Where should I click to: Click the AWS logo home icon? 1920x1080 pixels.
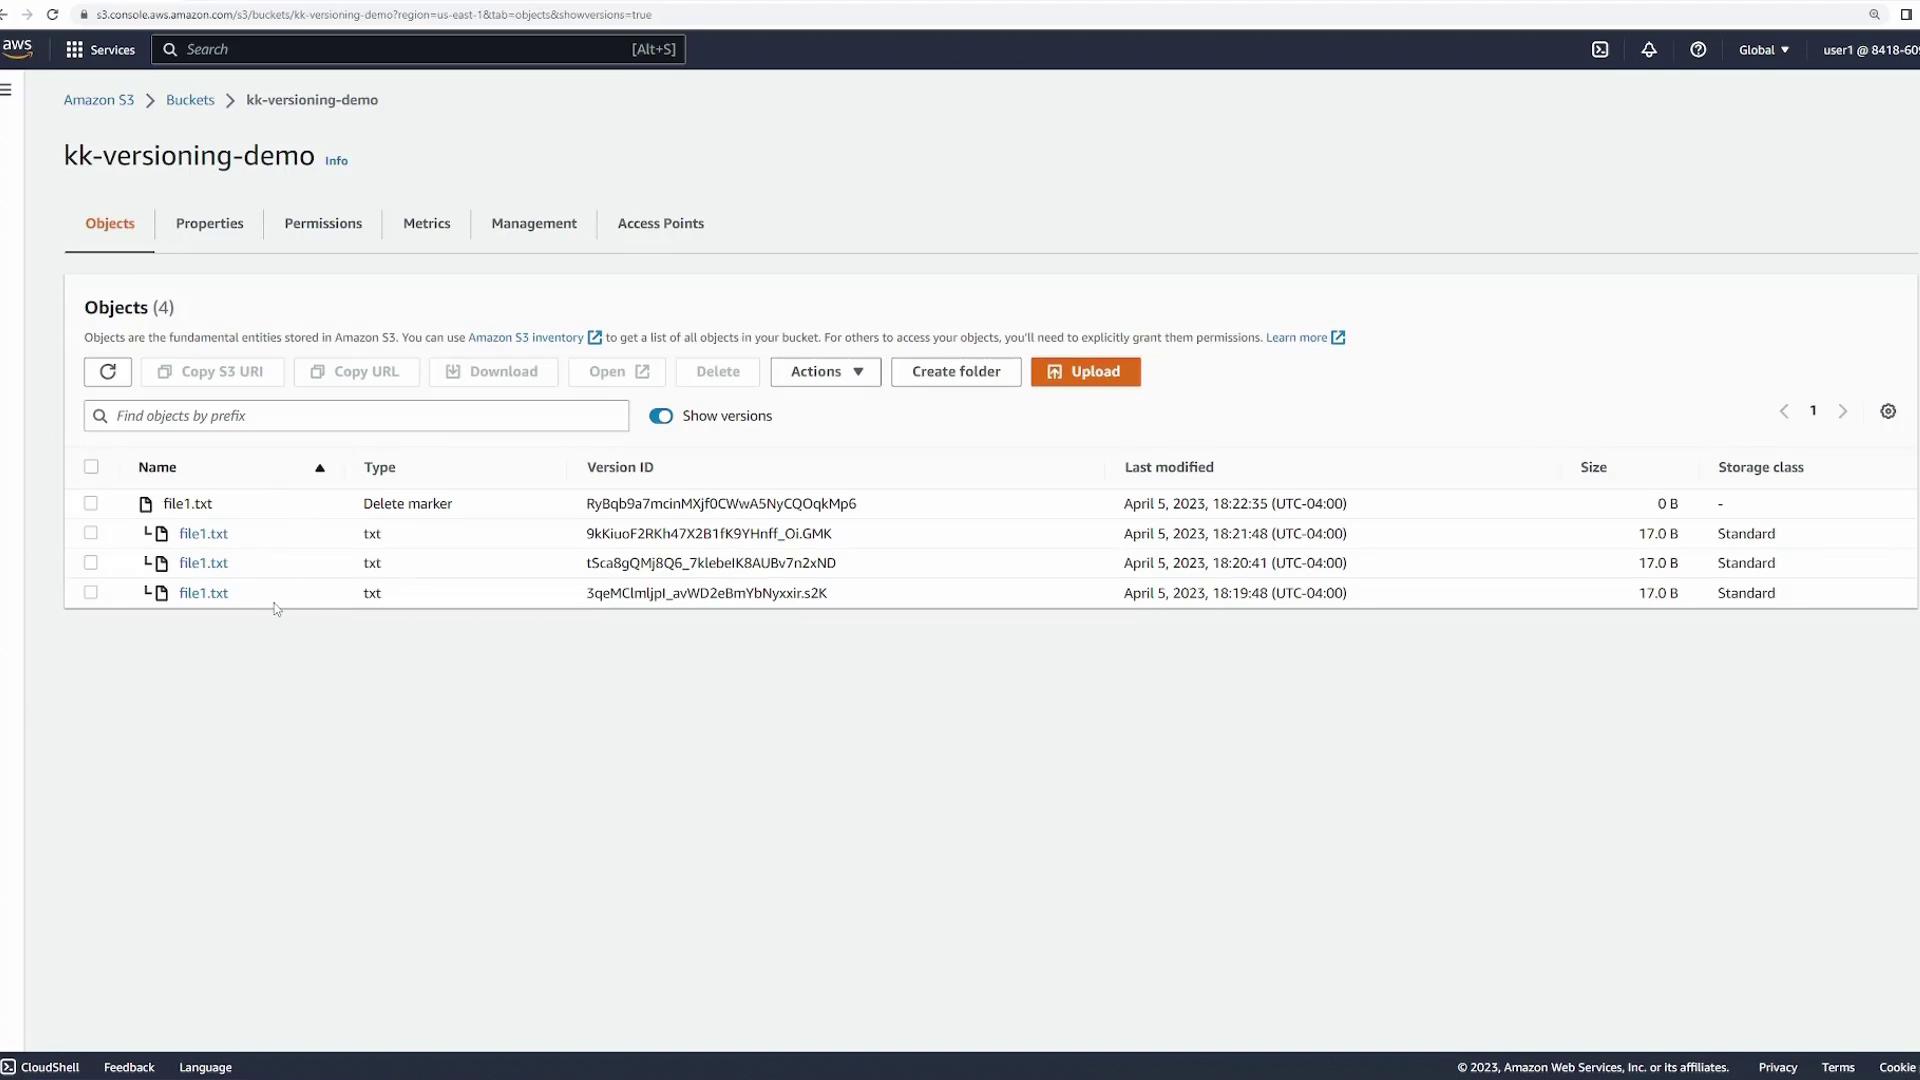[17, 48]
